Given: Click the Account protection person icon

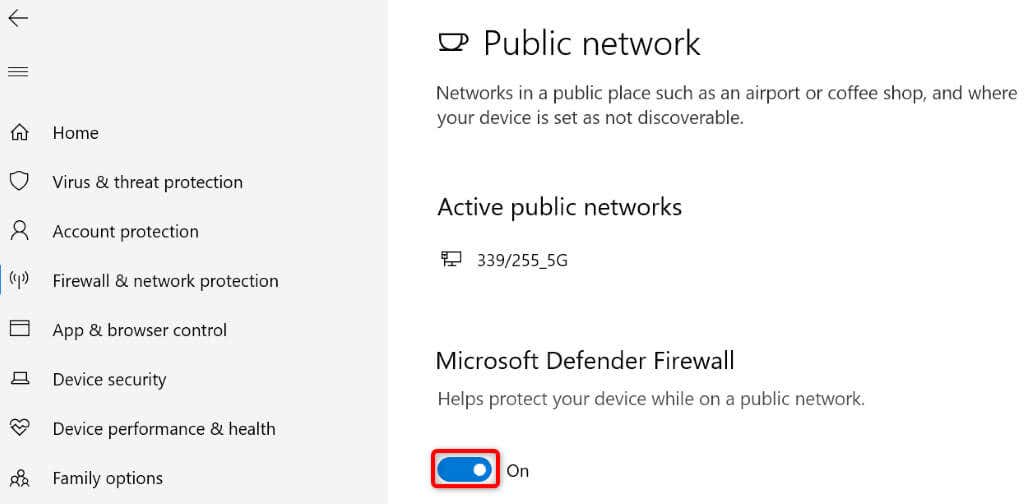Looking at the screenshot, I should point(19,231).
